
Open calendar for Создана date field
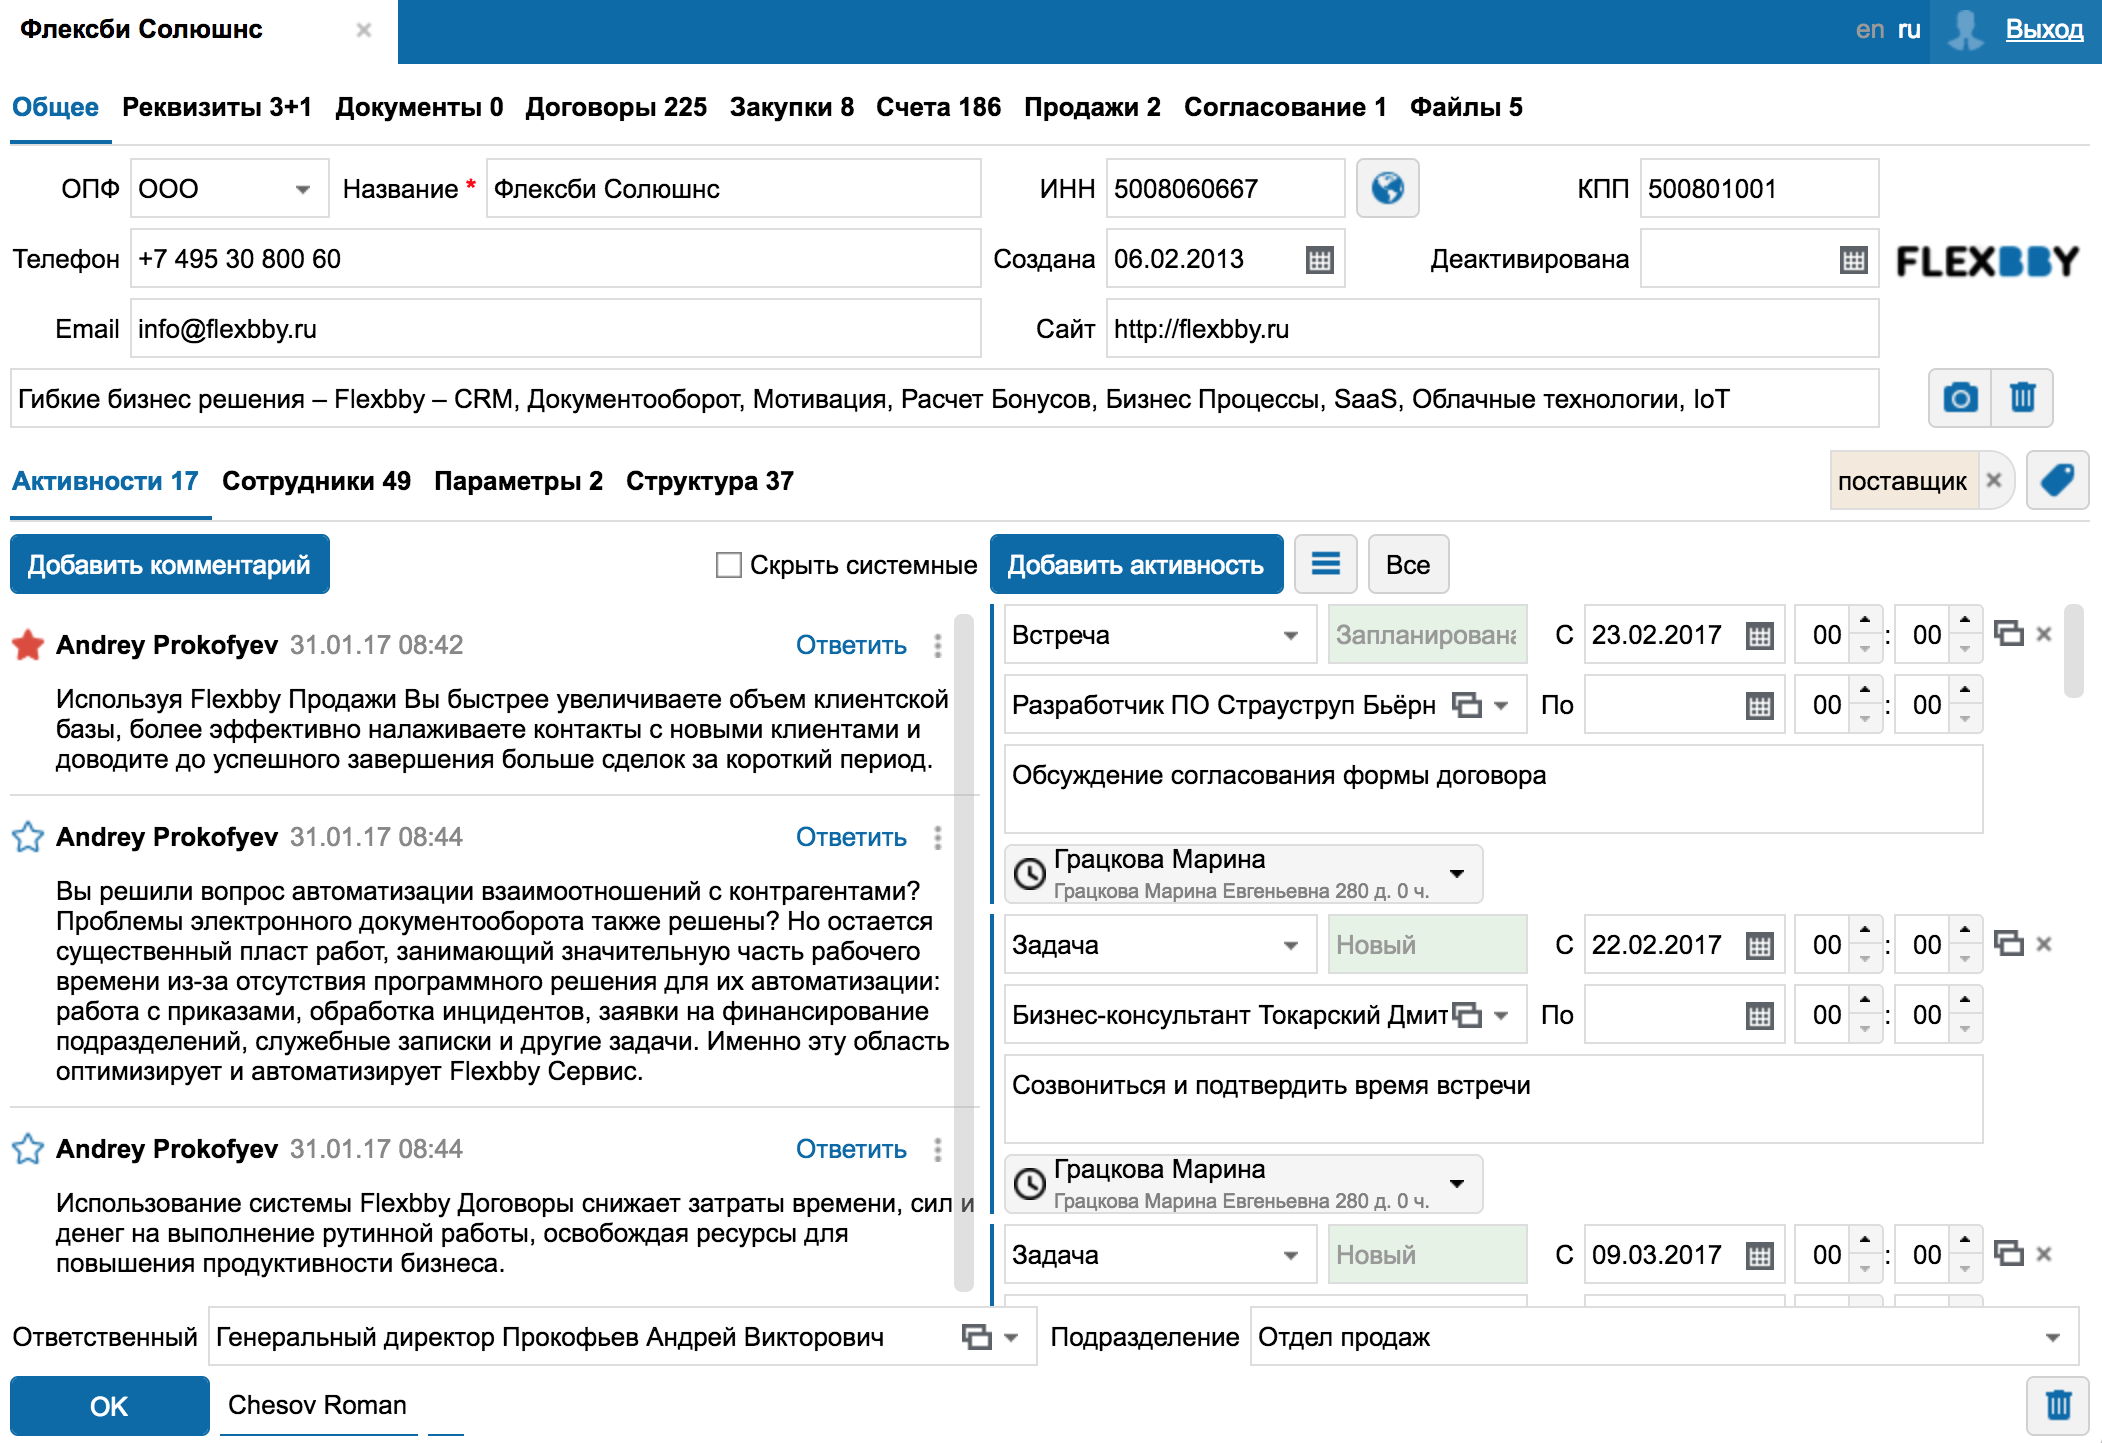click(1319, 260)
